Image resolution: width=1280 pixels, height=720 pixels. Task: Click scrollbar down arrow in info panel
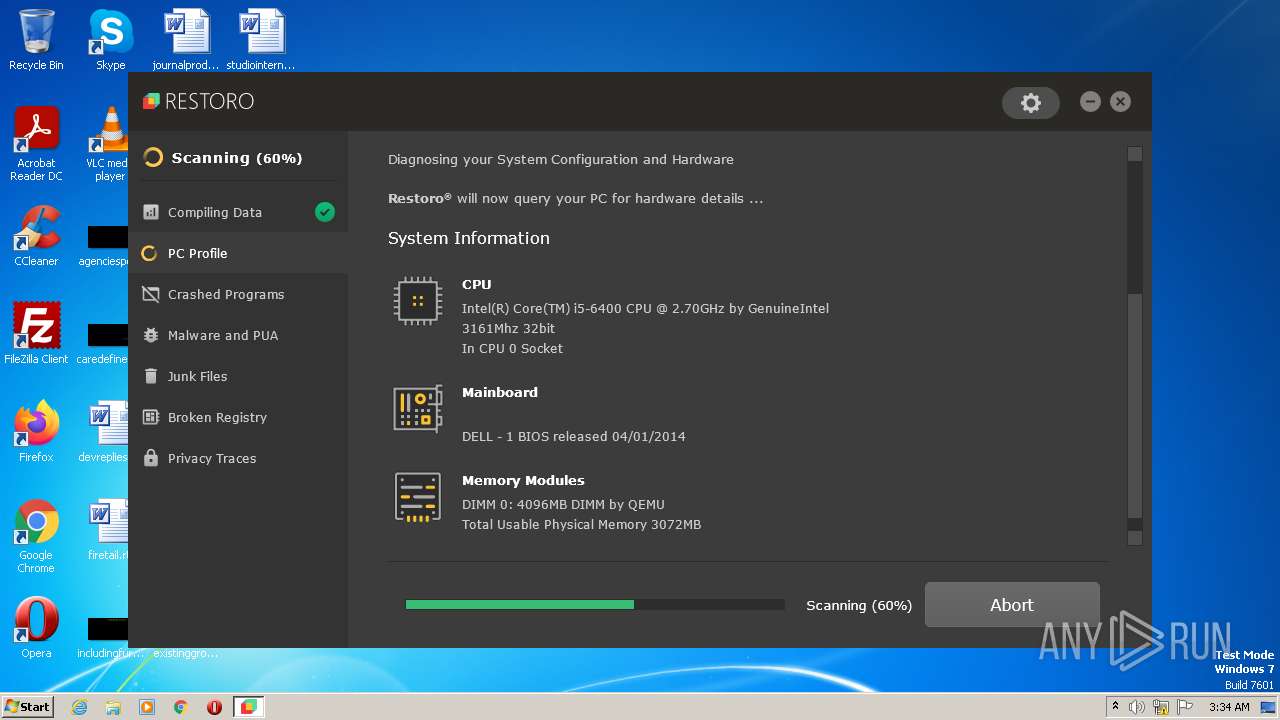click(1134, 538)
